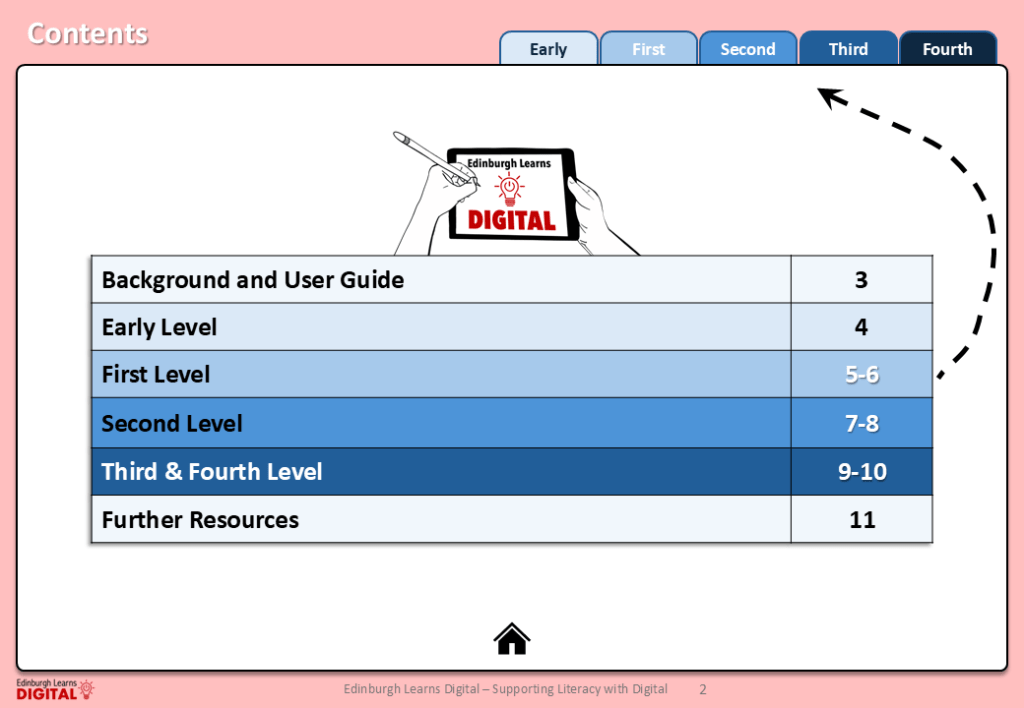Jump to Early Level section
Viewport: 1024px width, 708px height.
pyautogui.click(x=160, y=327)
